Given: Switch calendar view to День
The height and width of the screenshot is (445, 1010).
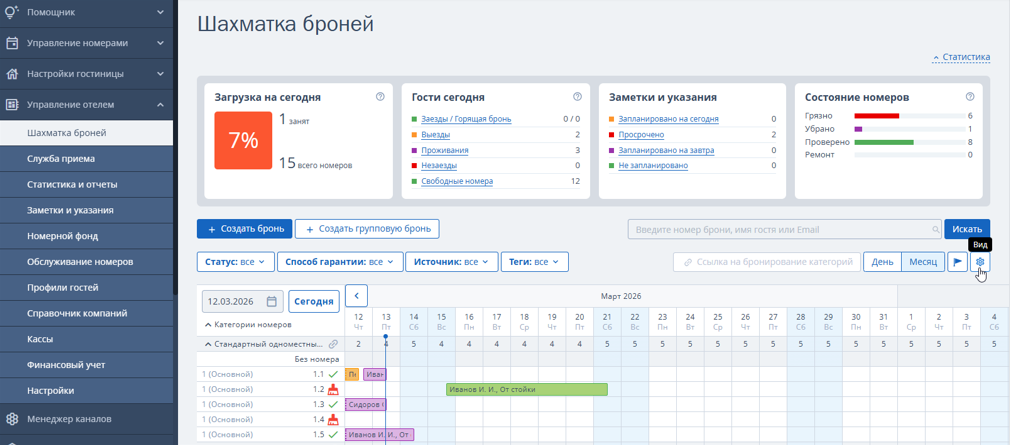Looking at the screenshot, I should (882, 262).
